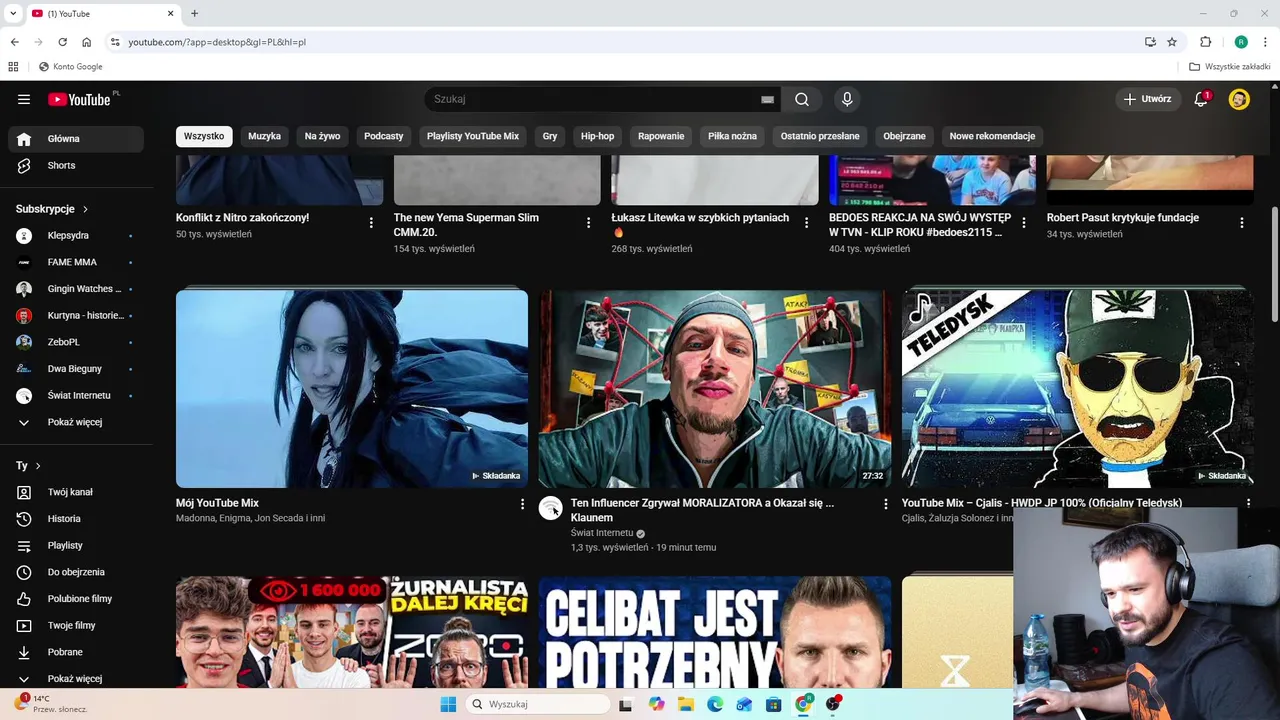
Task: Select the Ostatnio przesłane chip
Action: tap(820, 136)
